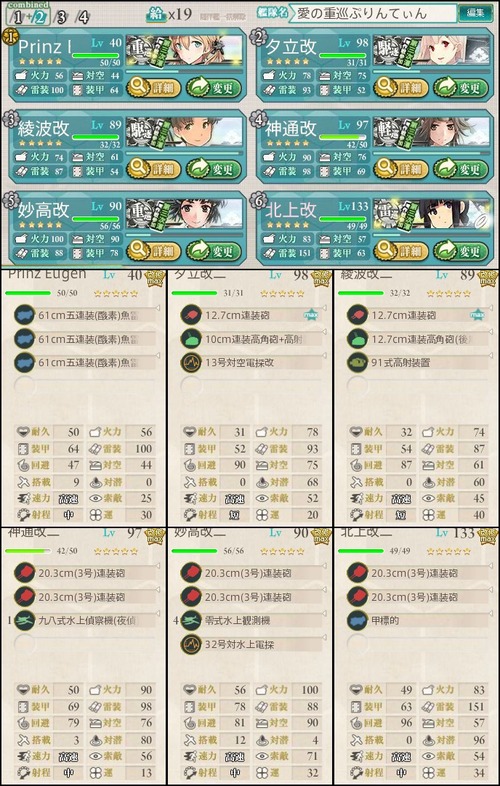500x786 pixels.
Task: Click first 61cm五連装 torpedo icon on Prinz Eugen
Action: (24, 315)
